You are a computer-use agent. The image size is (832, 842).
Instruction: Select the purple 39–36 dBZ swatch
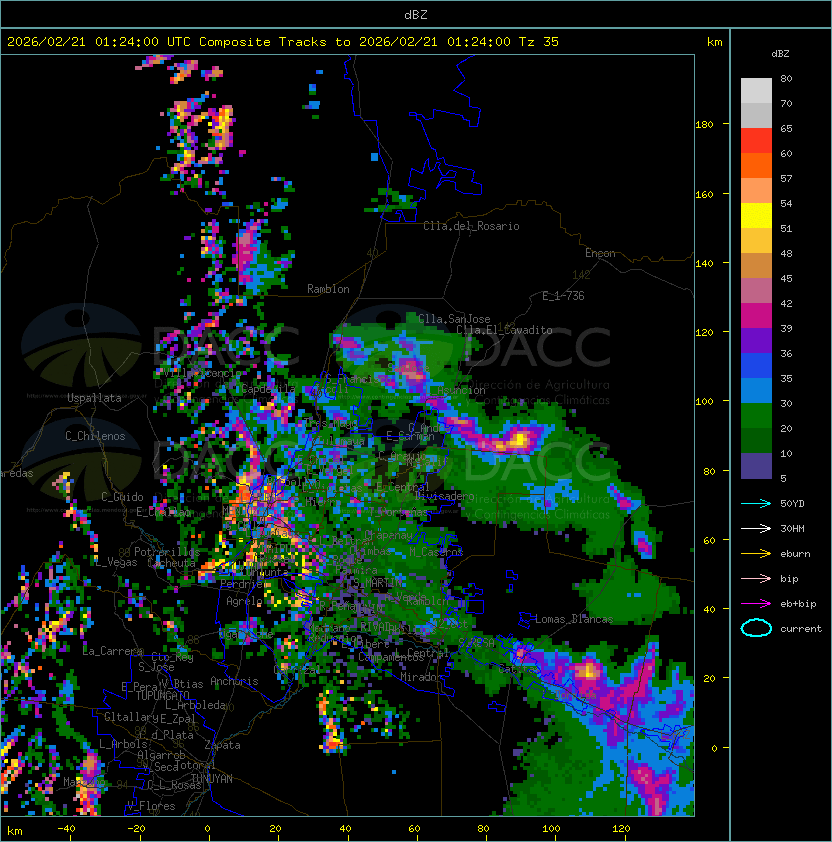756,340
